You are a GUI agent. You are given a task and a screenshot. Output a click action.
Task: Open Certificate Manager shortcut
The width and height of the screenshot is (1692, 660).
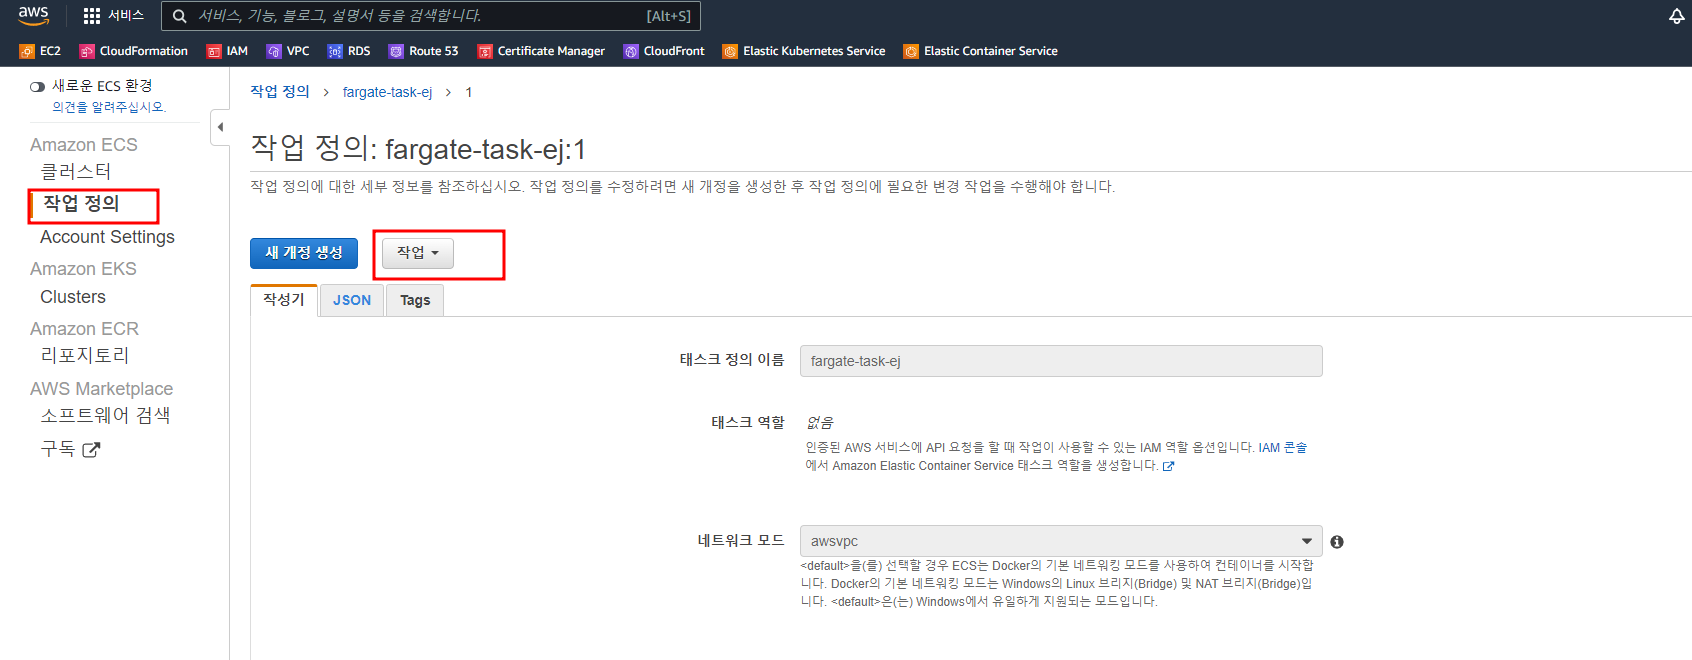[x=541, y=51]
